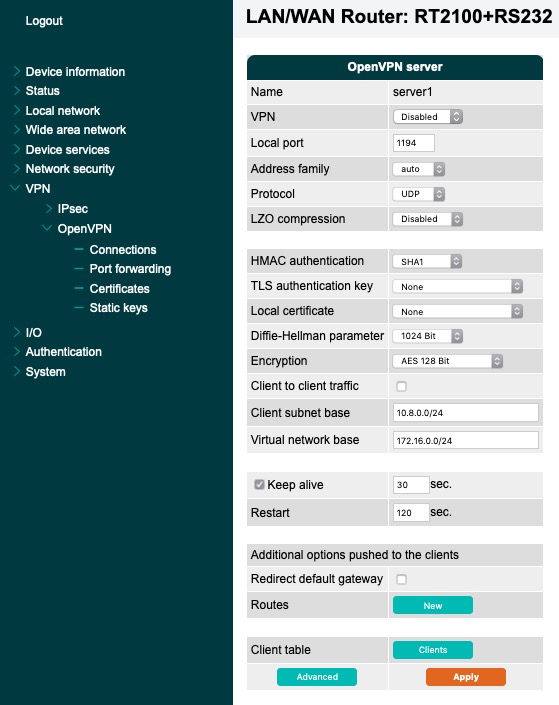Click the Restart seconds field
This screenshot has height=705, width=559.
pyautogui.click(x=411, y=513)
